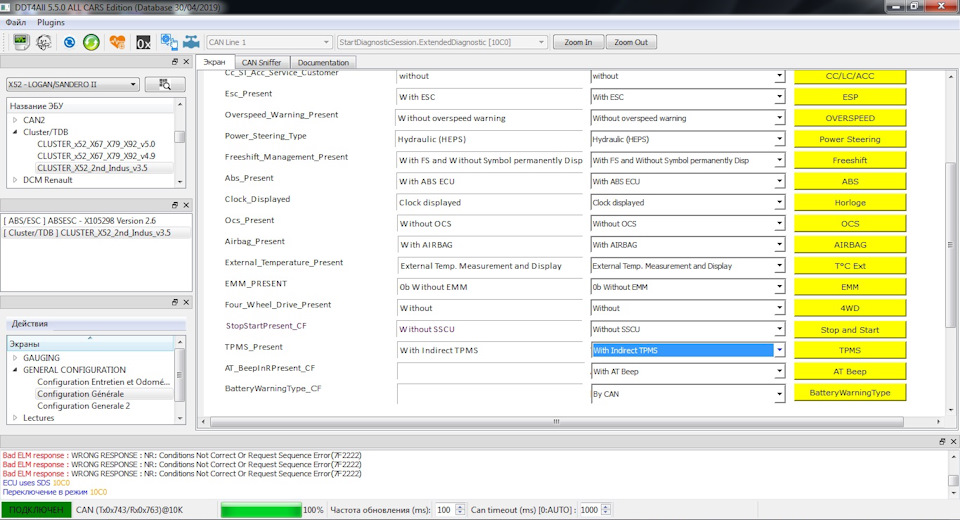Open the X52 - LOGAN/SANDERO II vehicle dropdown
The image size is (960, 520).
[73, 85]
